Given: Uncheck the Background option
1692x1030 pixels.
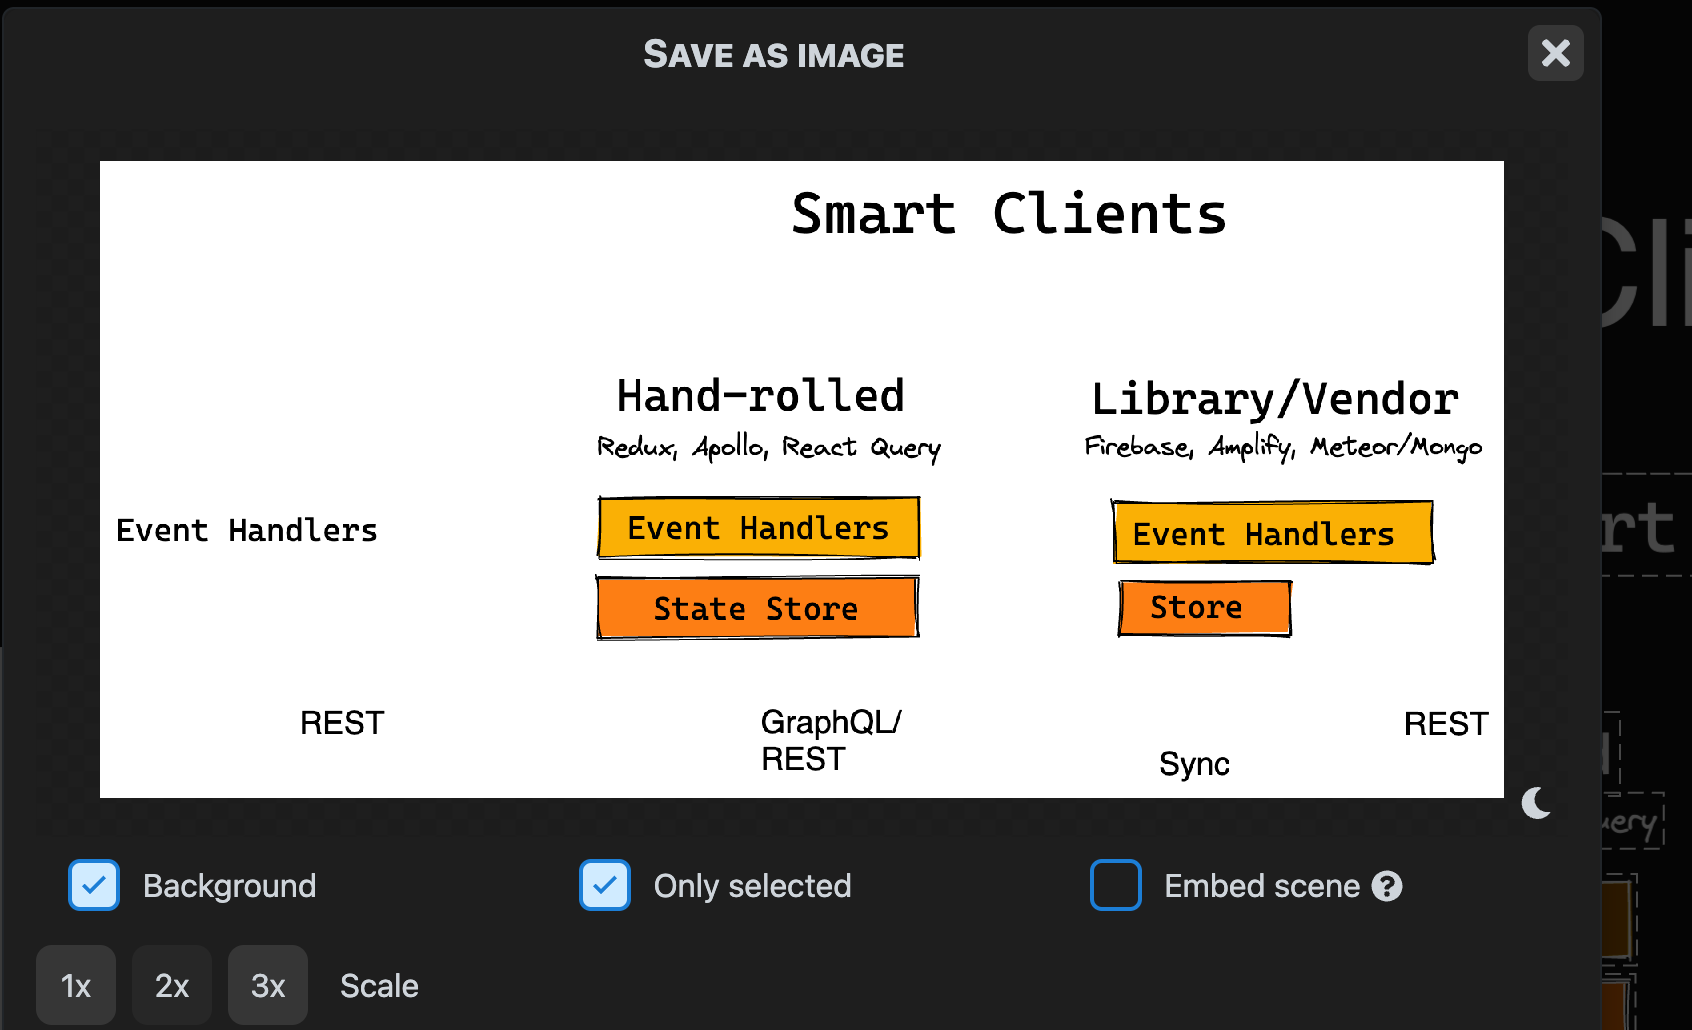Looking at the screenshot, I should coord(93,885).
